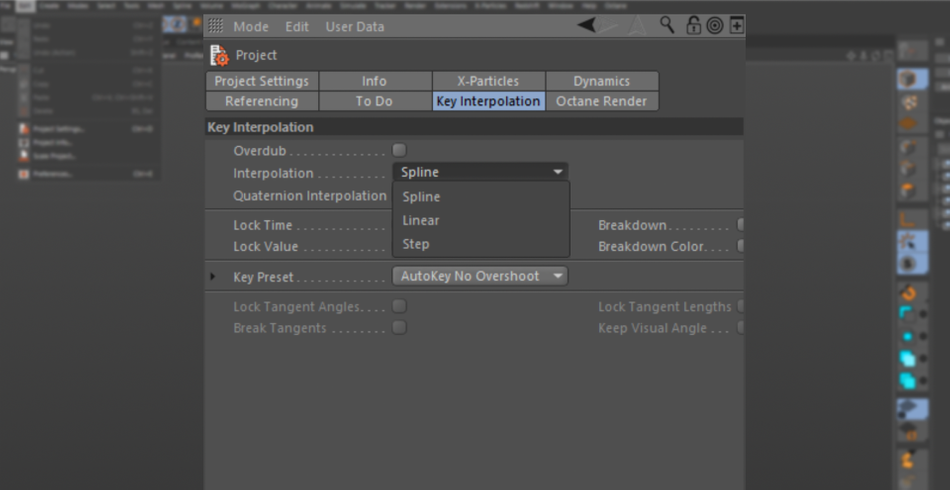Toggle the orange magnet Snap icon
Image resolution: width=950 pixels, height=490 pixels.
[908, 294]
